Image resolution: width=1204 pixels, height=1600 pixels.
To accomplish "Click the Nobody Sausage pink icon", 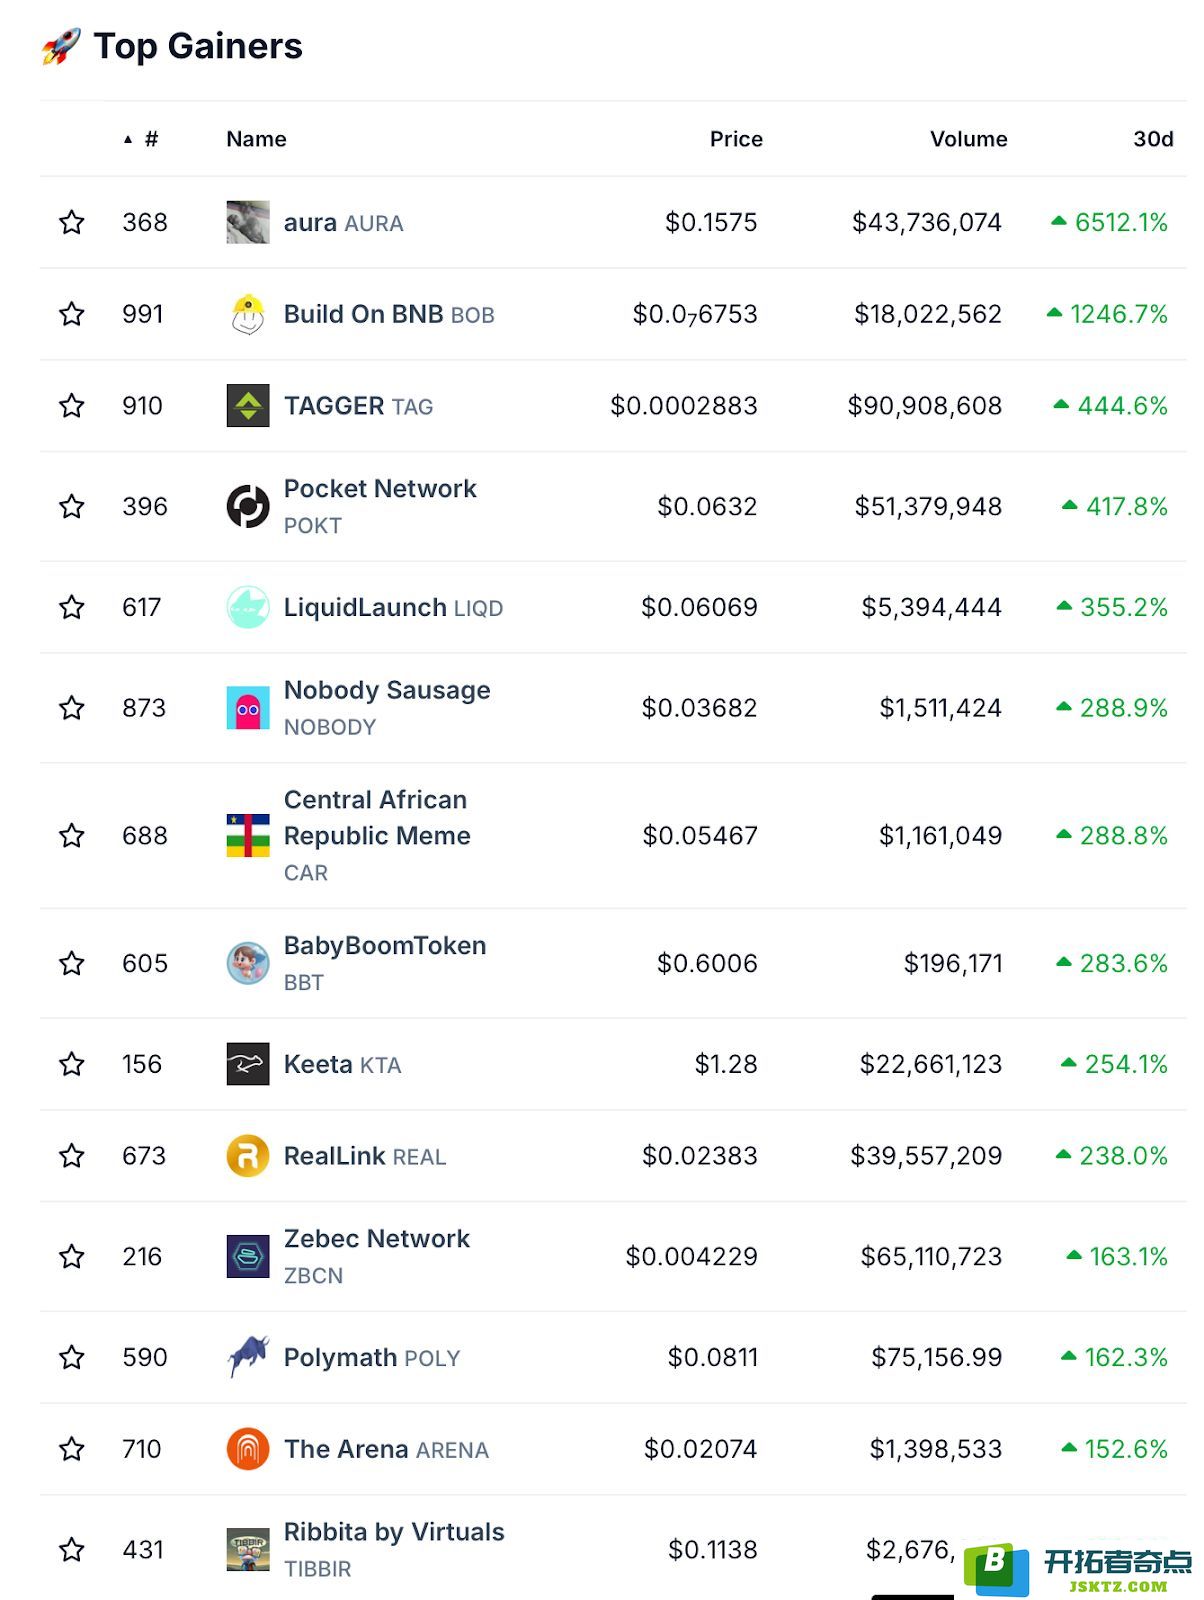I will 248,708.
